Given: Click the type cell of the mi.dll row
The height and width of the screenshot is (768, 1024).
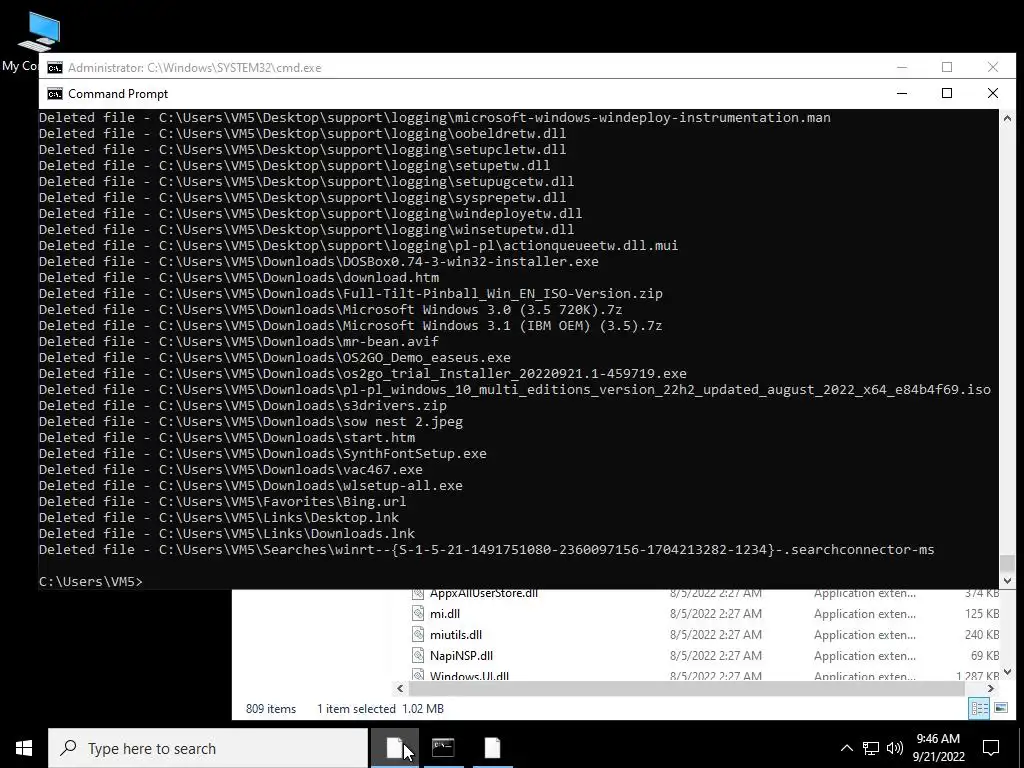Looking at the screenshot, I should pyautogui.click(x=865, y=614).
